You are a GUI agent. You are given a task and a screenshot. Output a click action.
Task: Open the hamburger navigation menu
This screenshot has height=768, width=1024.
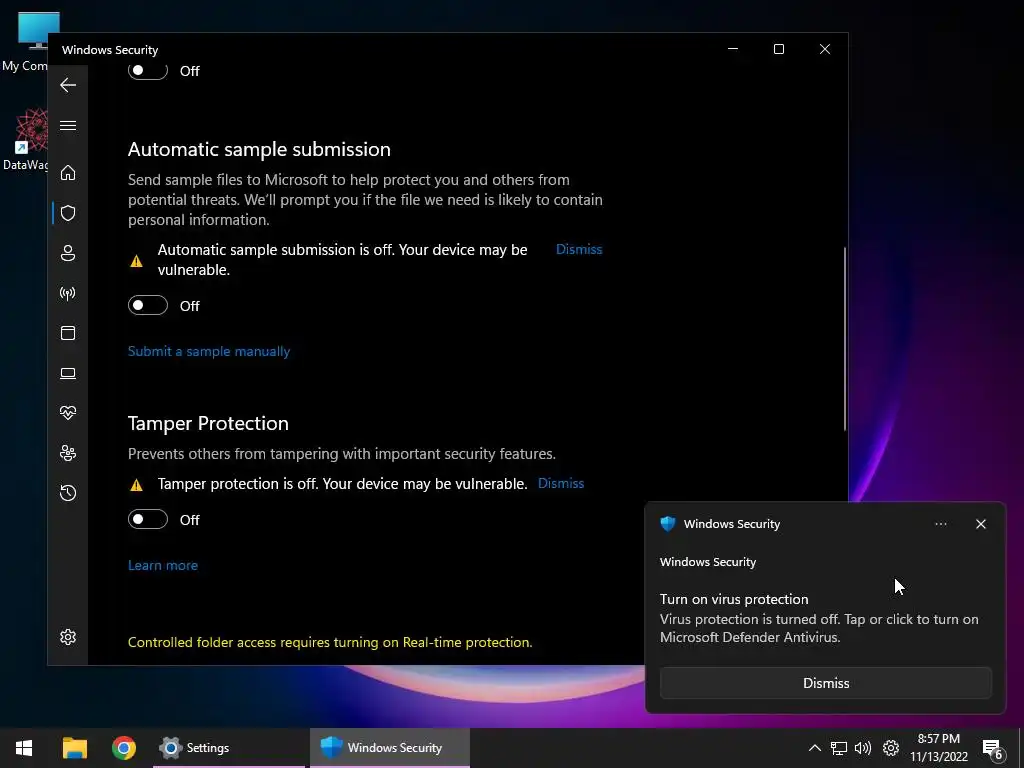68,125
